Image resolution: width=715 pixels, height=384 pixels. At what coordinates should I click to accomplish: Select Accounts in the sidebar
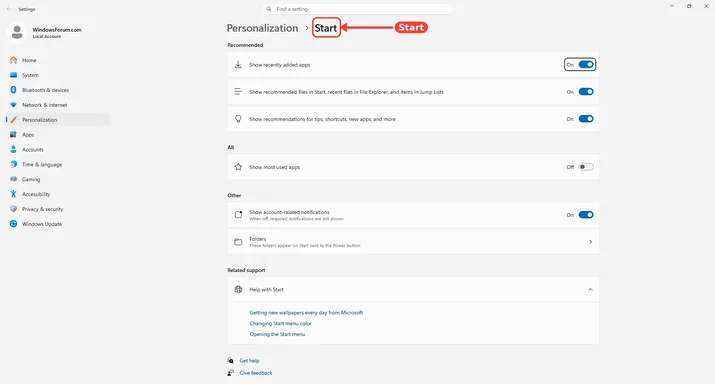33,149
